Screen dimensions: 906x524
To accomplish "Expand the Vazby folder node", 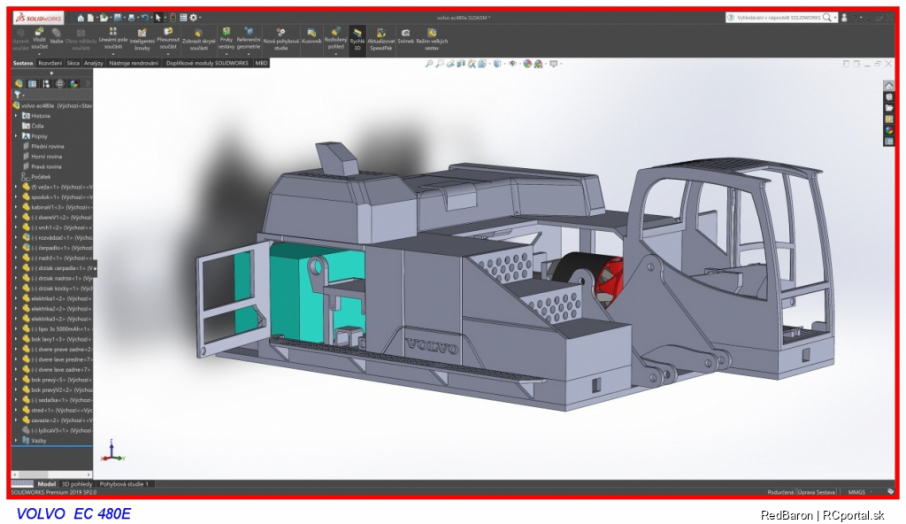I will click(16, 440).
